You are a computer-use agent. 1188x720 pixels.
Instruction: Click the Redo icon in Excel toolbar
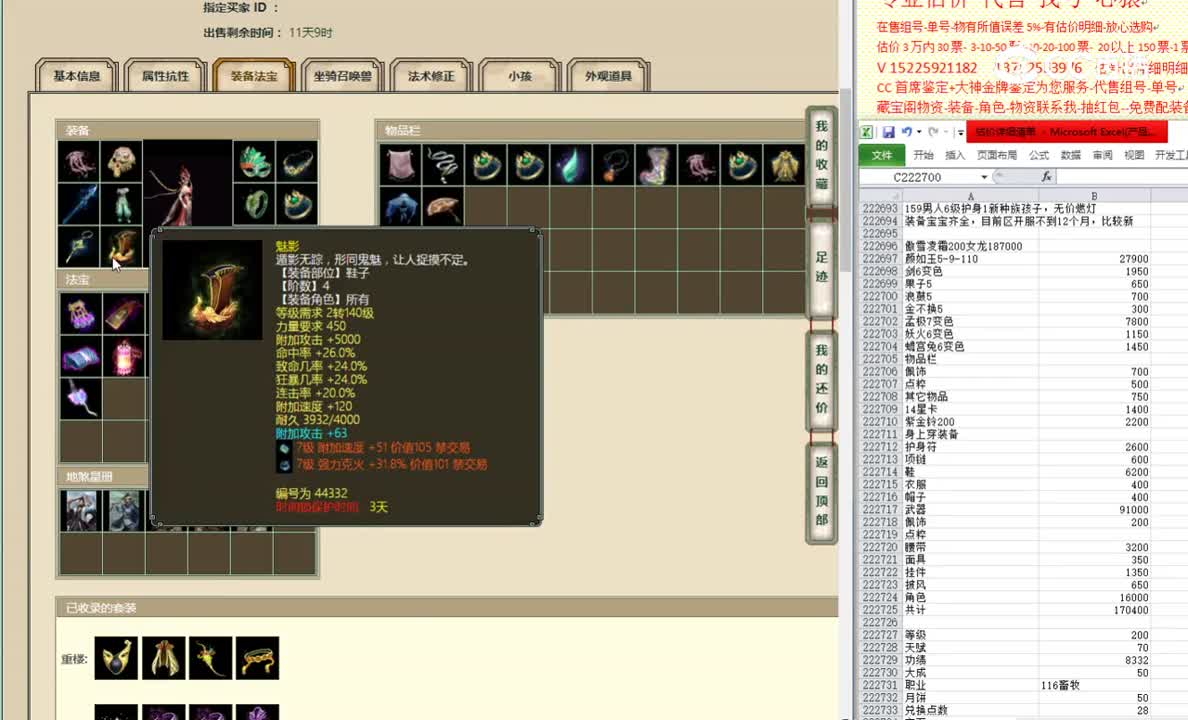click(x=933, y=132)
